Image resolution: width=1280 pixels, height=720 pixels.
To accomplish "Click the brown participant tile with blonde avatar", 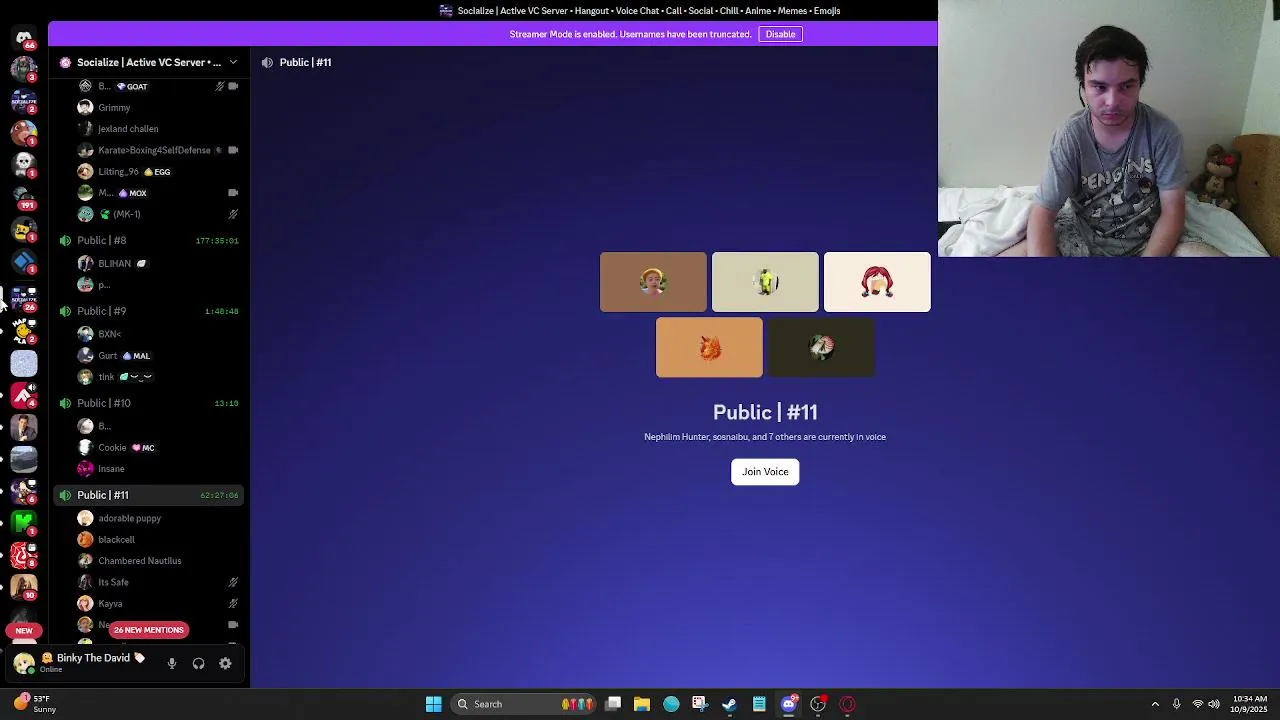I will click(x=653, y=282).
